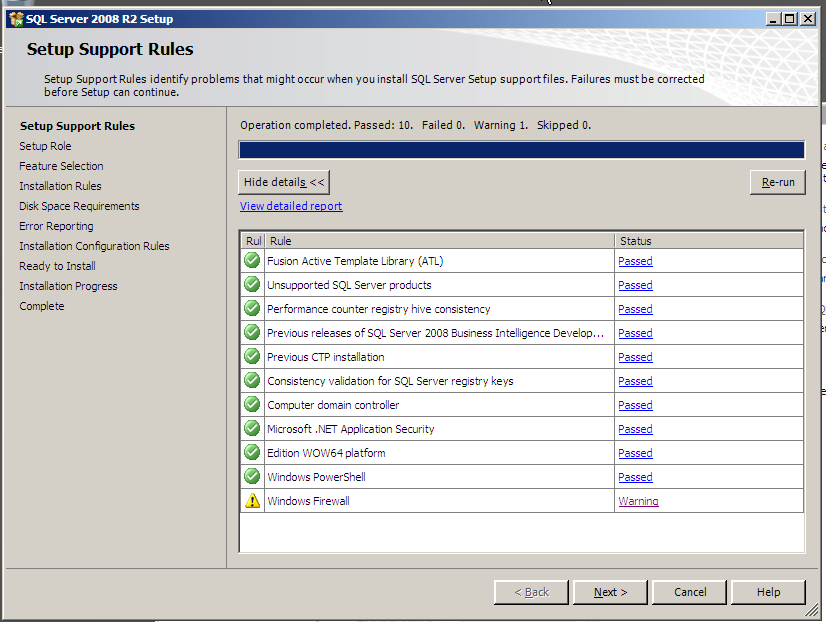
Task: Select the Windows PowerShell rule name
Action: 316,477
